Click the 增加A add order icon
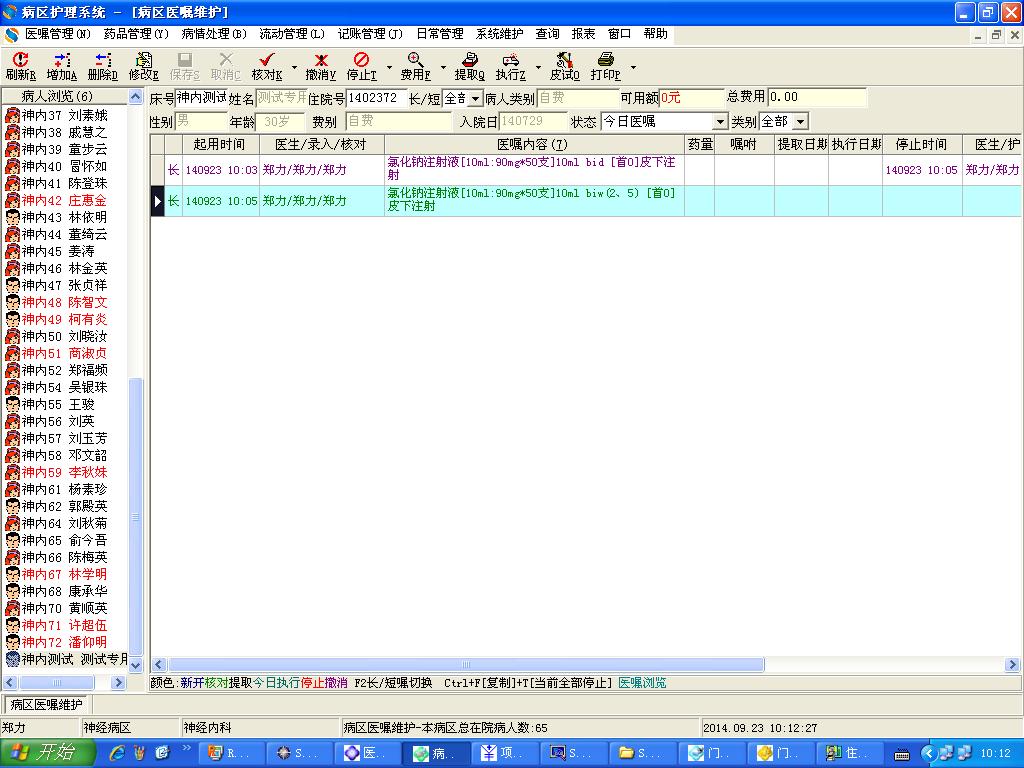The width and height of the screenshot is (1024, 768). point(61,67)
